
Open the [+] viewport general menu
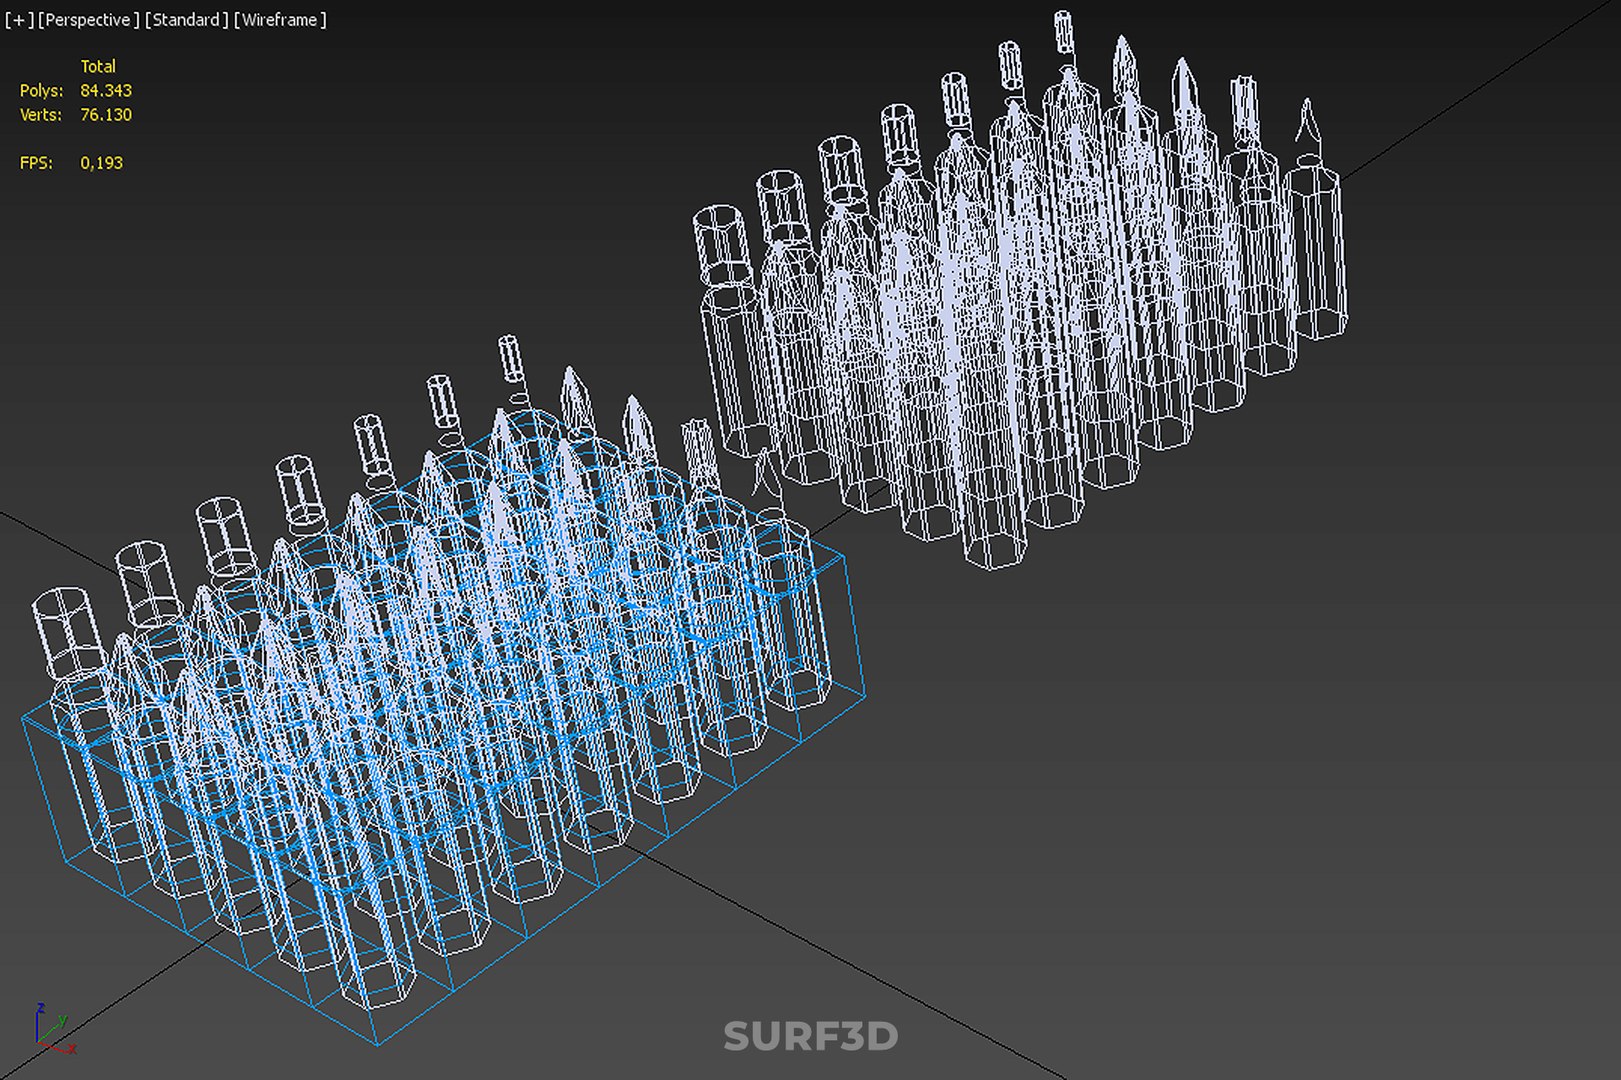point(19,20)
